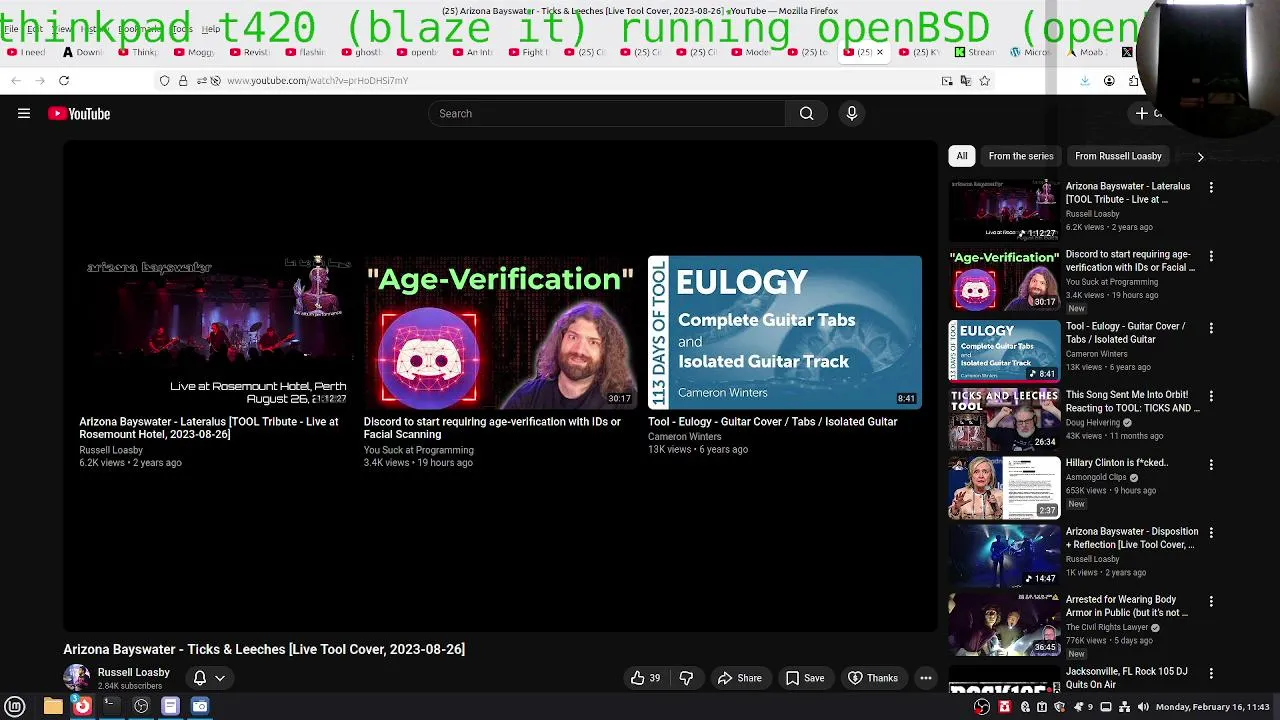Open Russell Loasby channel name link
Image resolution: width=1280 pixels, height=720 pixels.
click(x=134, y=672)
